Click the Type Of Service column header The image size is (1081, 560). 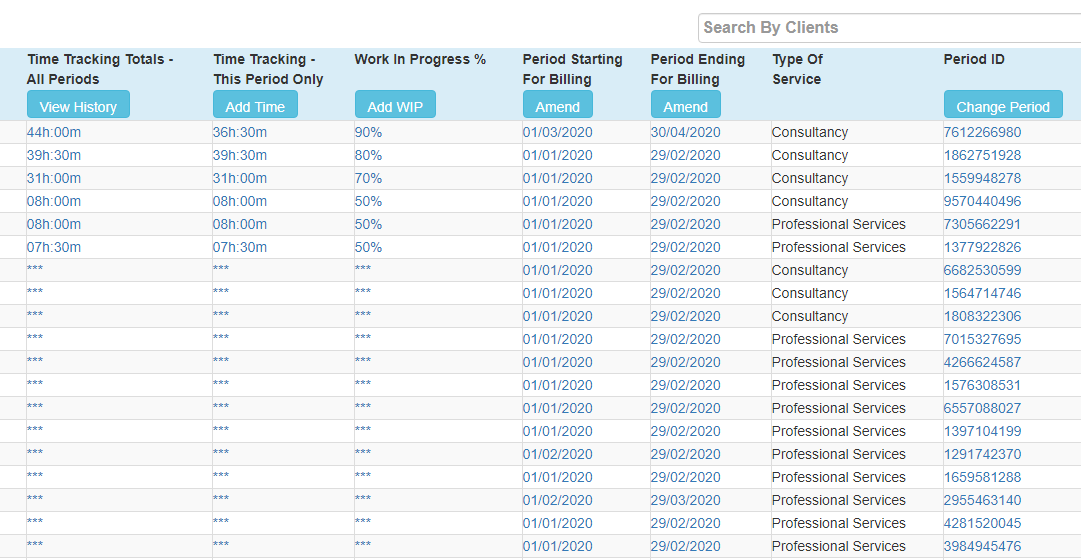pyautogui.click(x=798, y=69)
